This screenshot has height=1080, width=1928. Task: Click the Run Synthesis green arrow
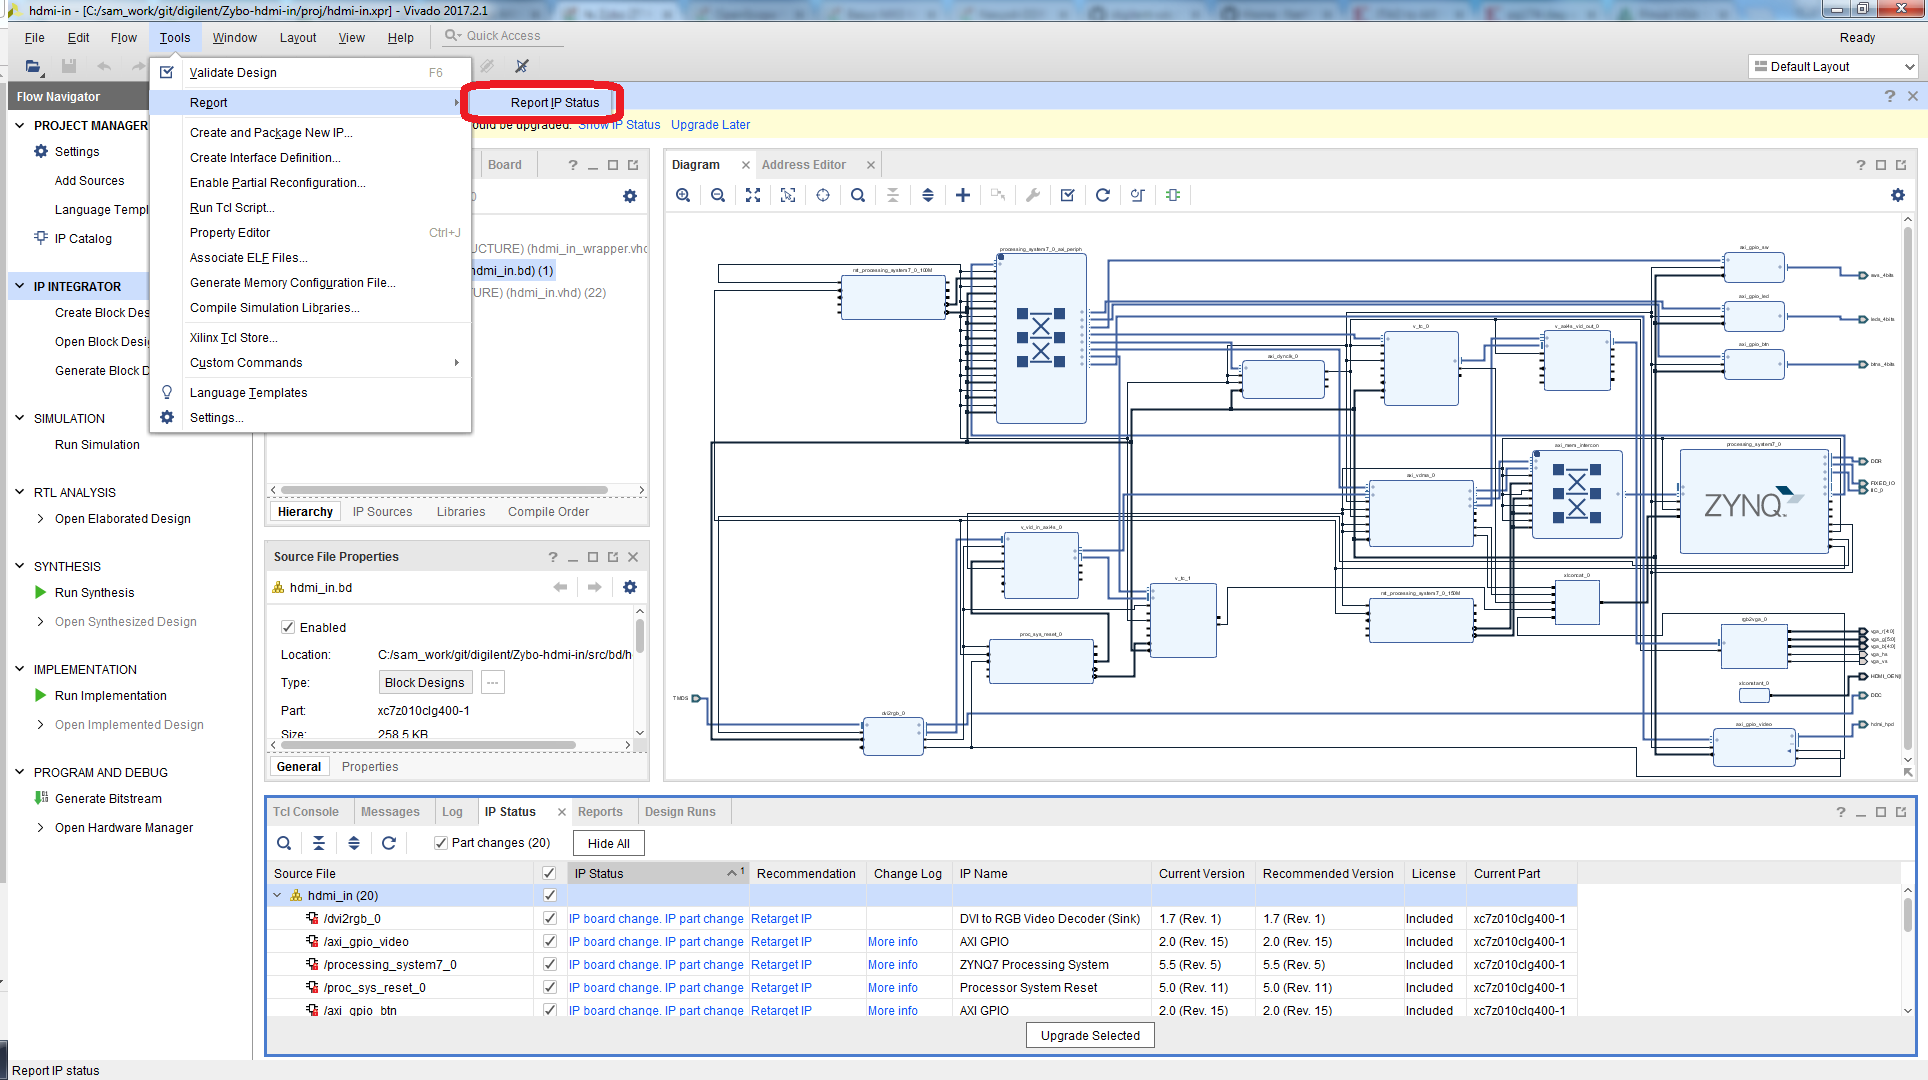pyautogui.click(x=41, y=592)
